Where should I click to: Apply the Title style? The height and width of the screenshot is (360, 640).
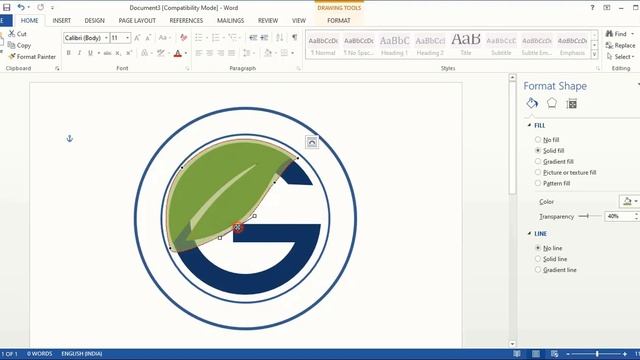coord(466,45)
